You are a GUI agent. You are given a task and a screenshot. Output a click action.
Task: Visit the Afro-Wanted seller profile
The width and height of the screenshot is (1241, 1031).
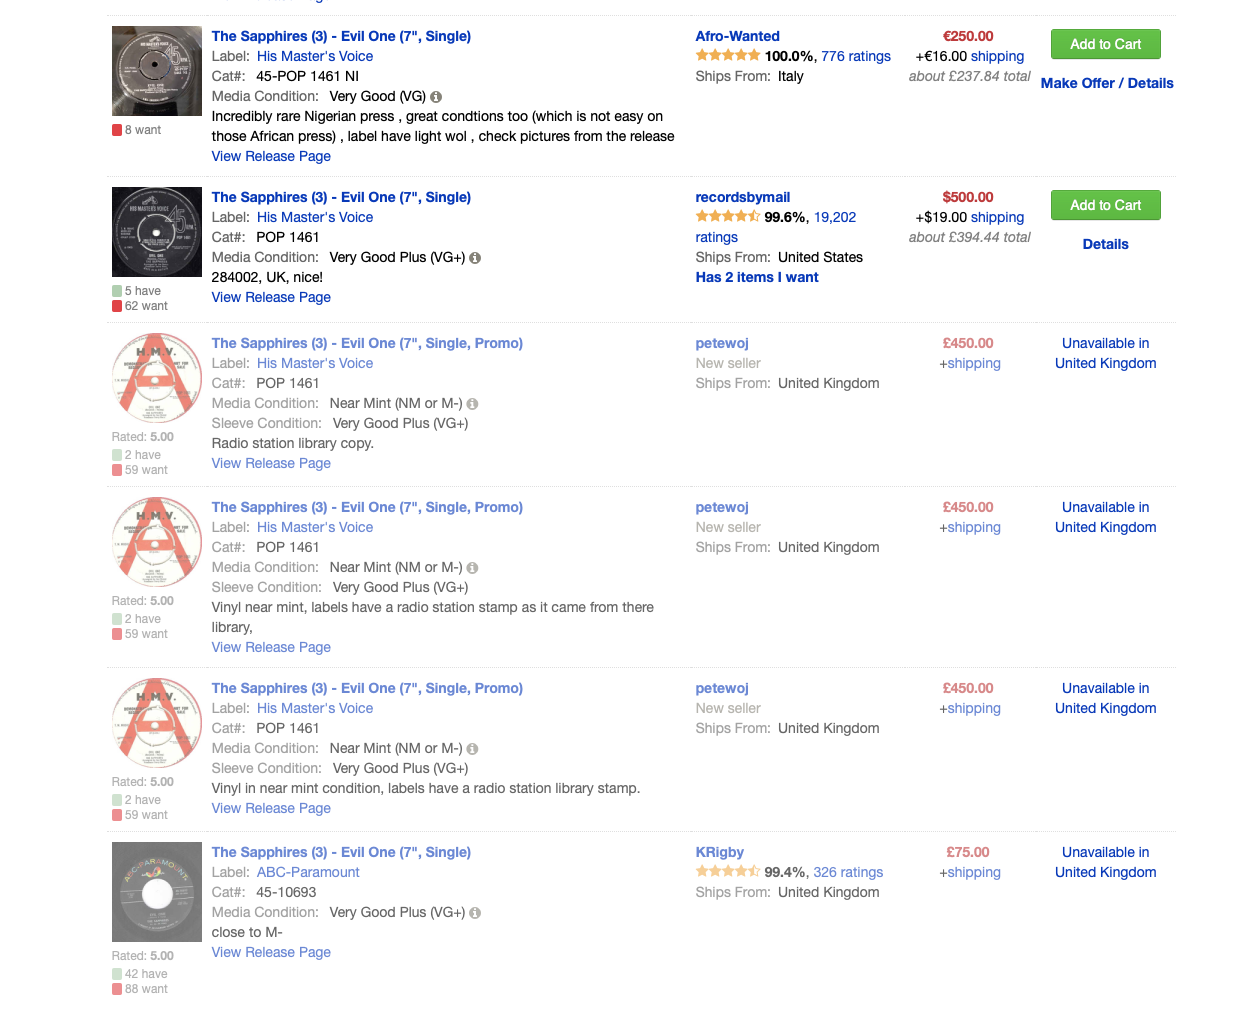coord(738,36)
